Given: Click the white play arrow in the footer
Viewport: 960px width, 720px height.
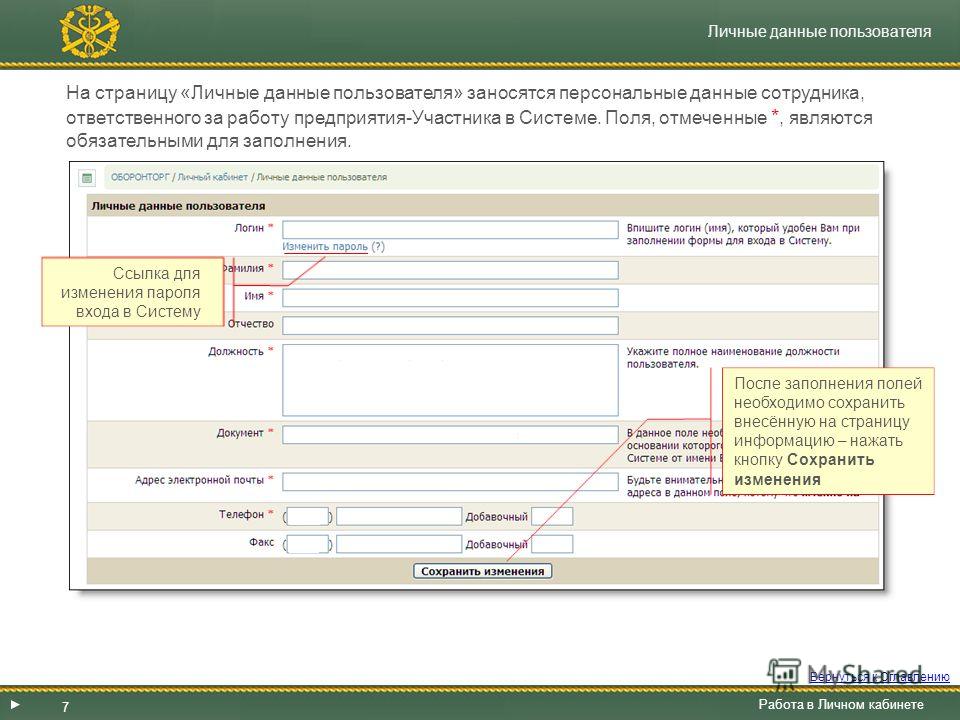Looking at the screenshot, I should (15, 705).
